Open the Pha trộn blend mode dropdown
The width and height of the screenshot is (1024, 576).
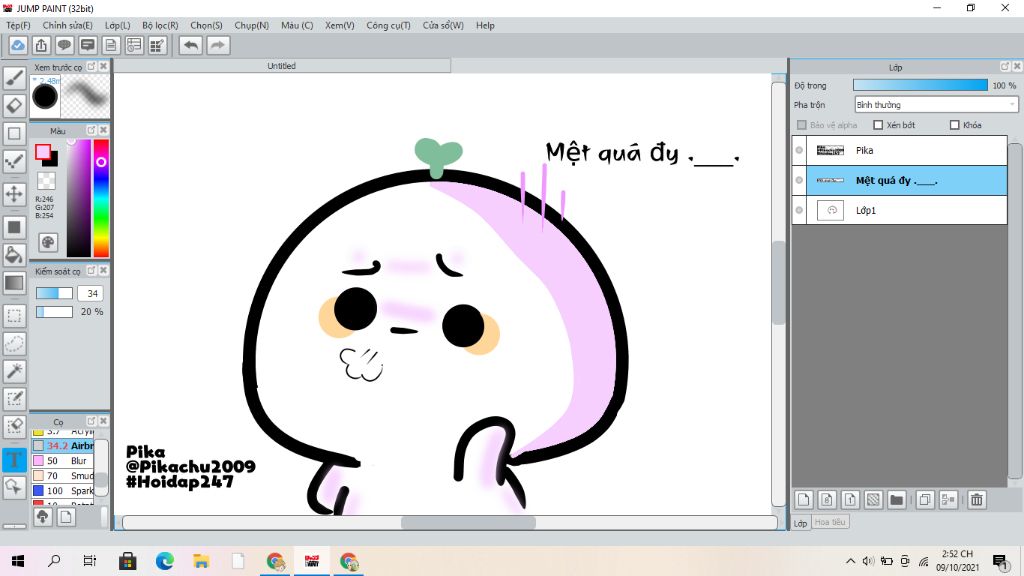coord(936,104)
